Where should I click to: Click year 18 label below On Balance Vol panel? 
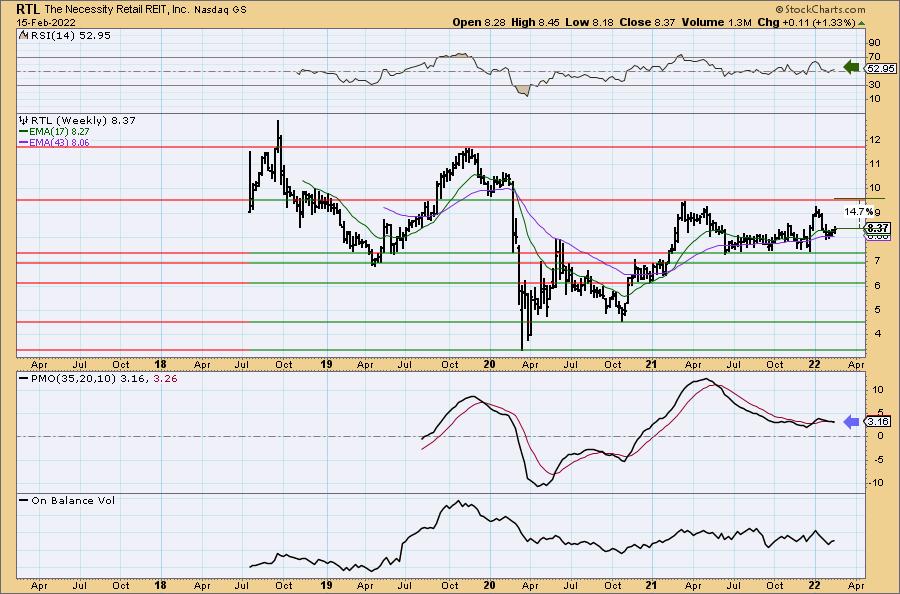(161, 585)
